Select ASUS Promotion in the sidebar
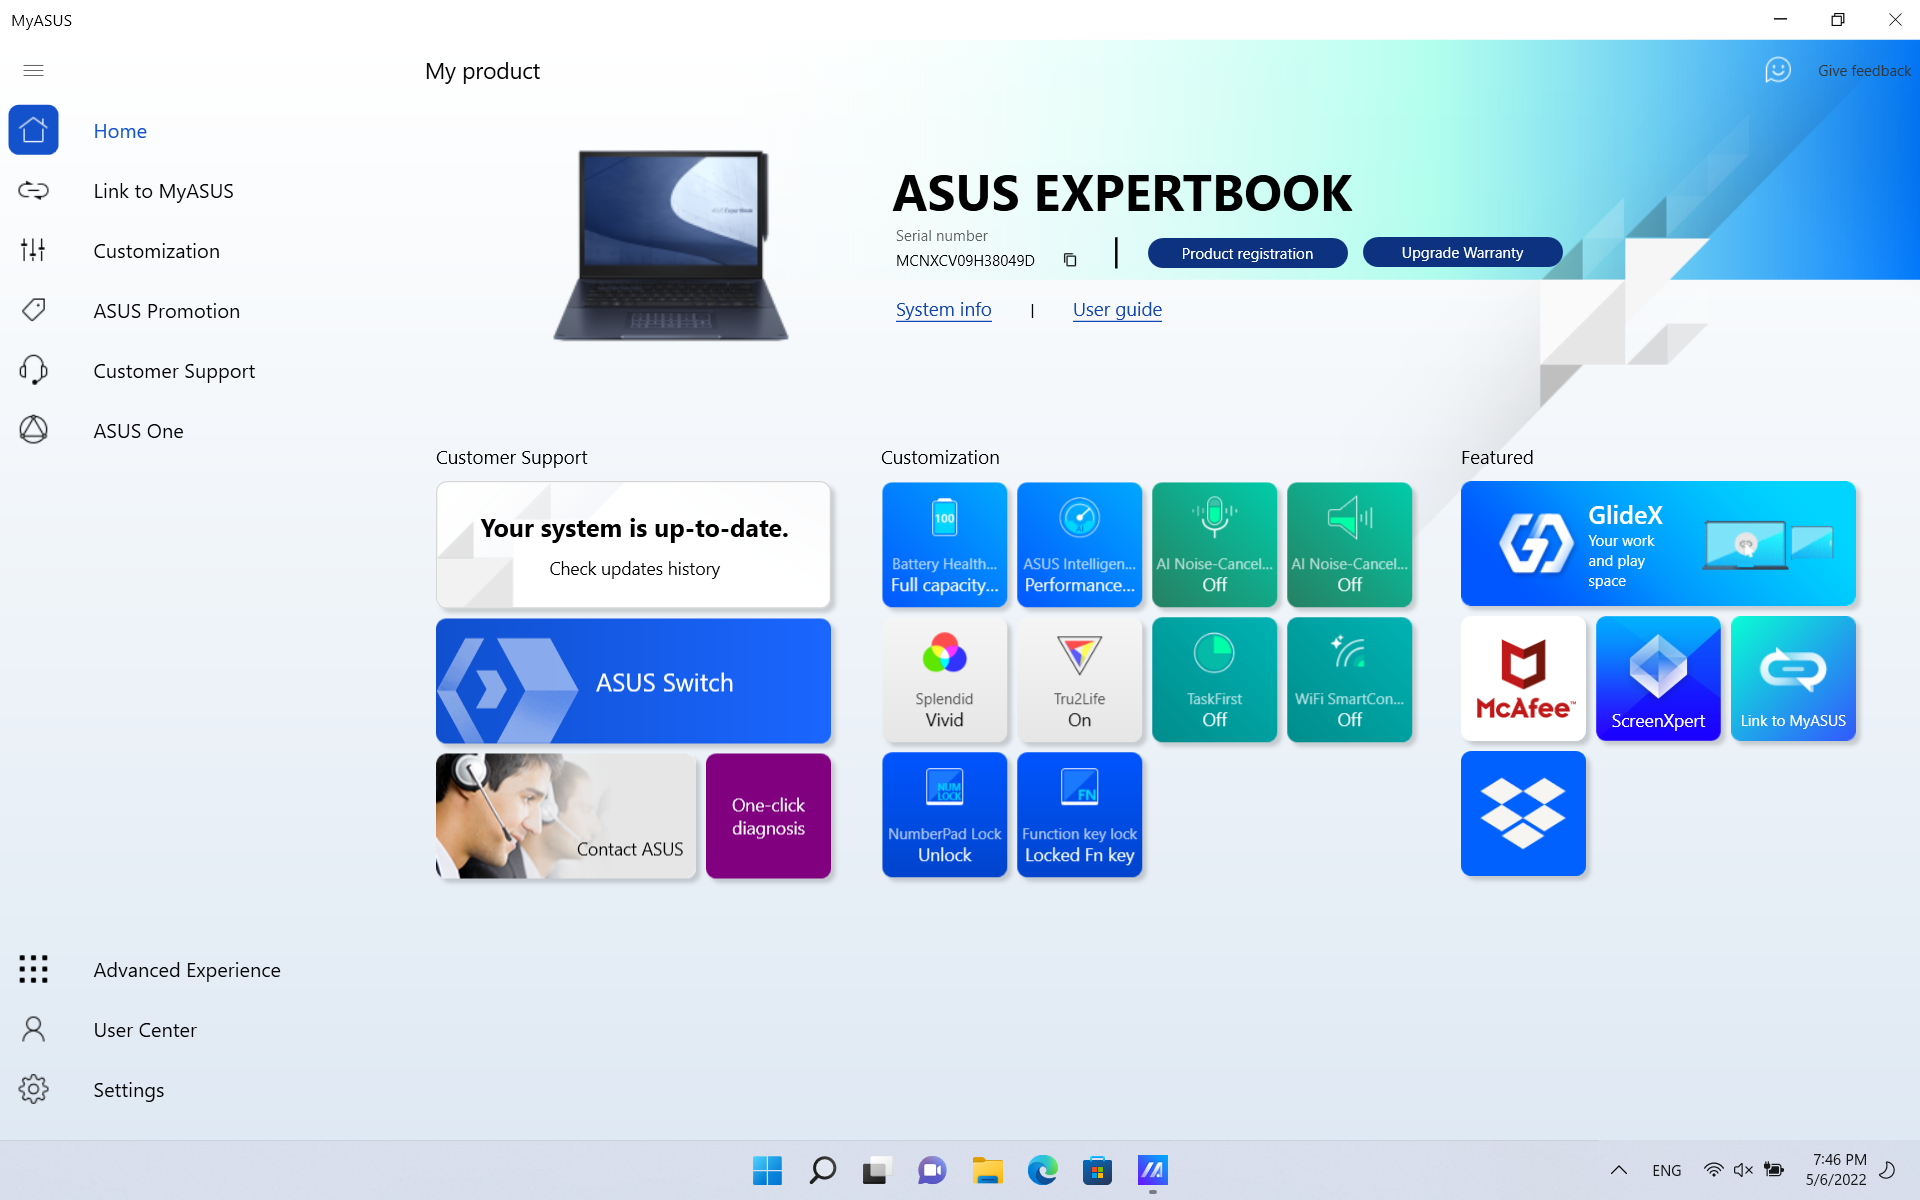Viewport: 1920px width, 1200px height. (x=166, y=311)
